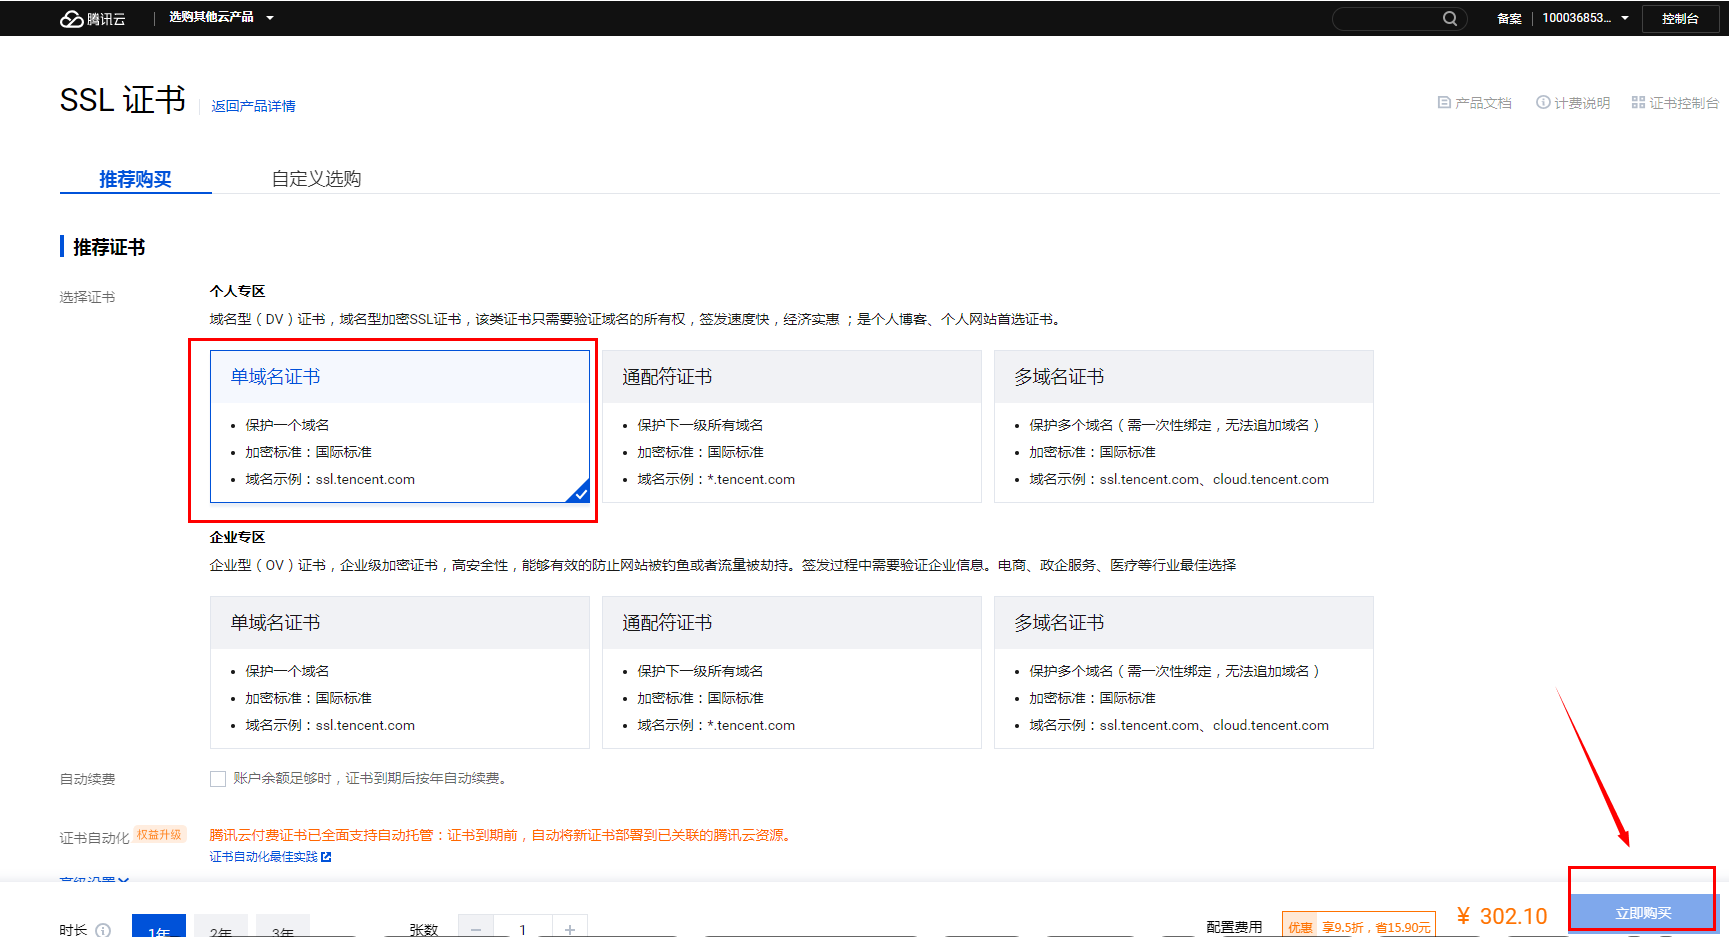Switch to the 自定义选购 tab
This screenshot has height=937, width=1729.
click(316, 179)
